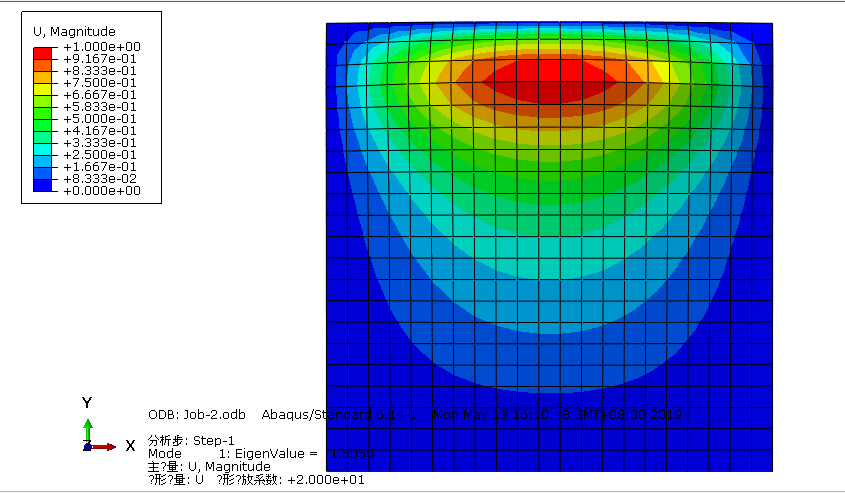Click the 'Mode 1: EigenValue' state line
The image size is (845, 493).
[x=261, y=454]
